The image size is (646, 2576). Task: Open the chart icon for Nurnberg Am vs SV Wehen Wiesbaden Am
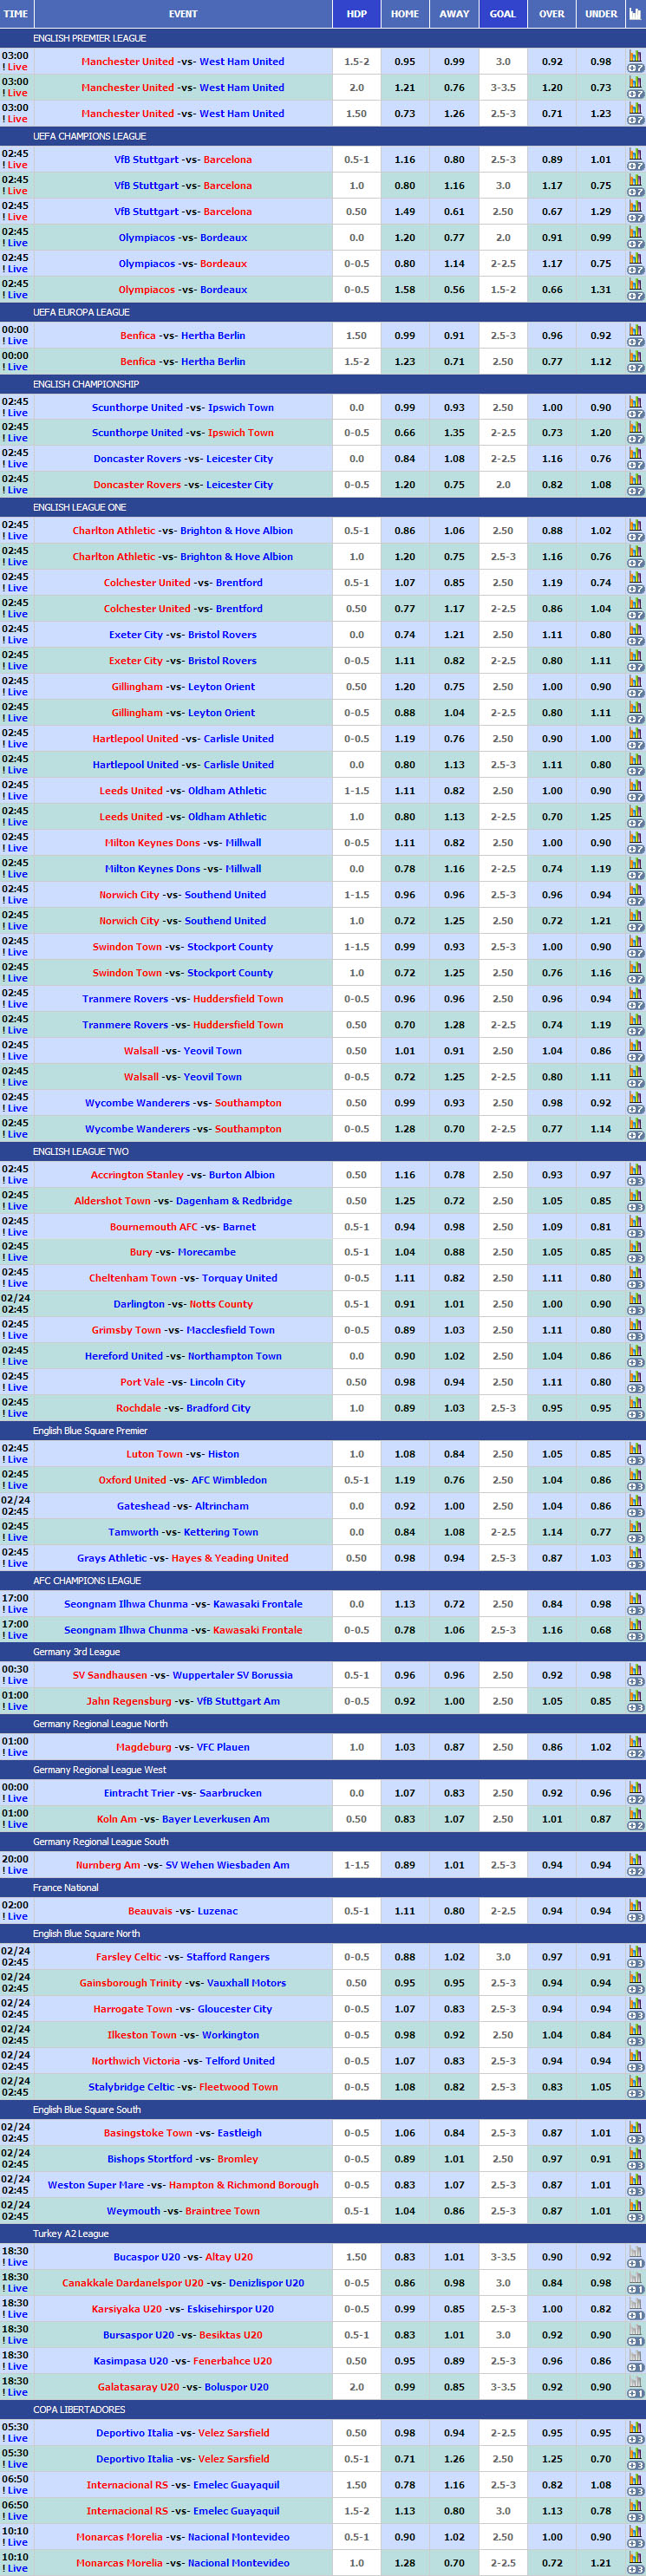point(635,1860)
